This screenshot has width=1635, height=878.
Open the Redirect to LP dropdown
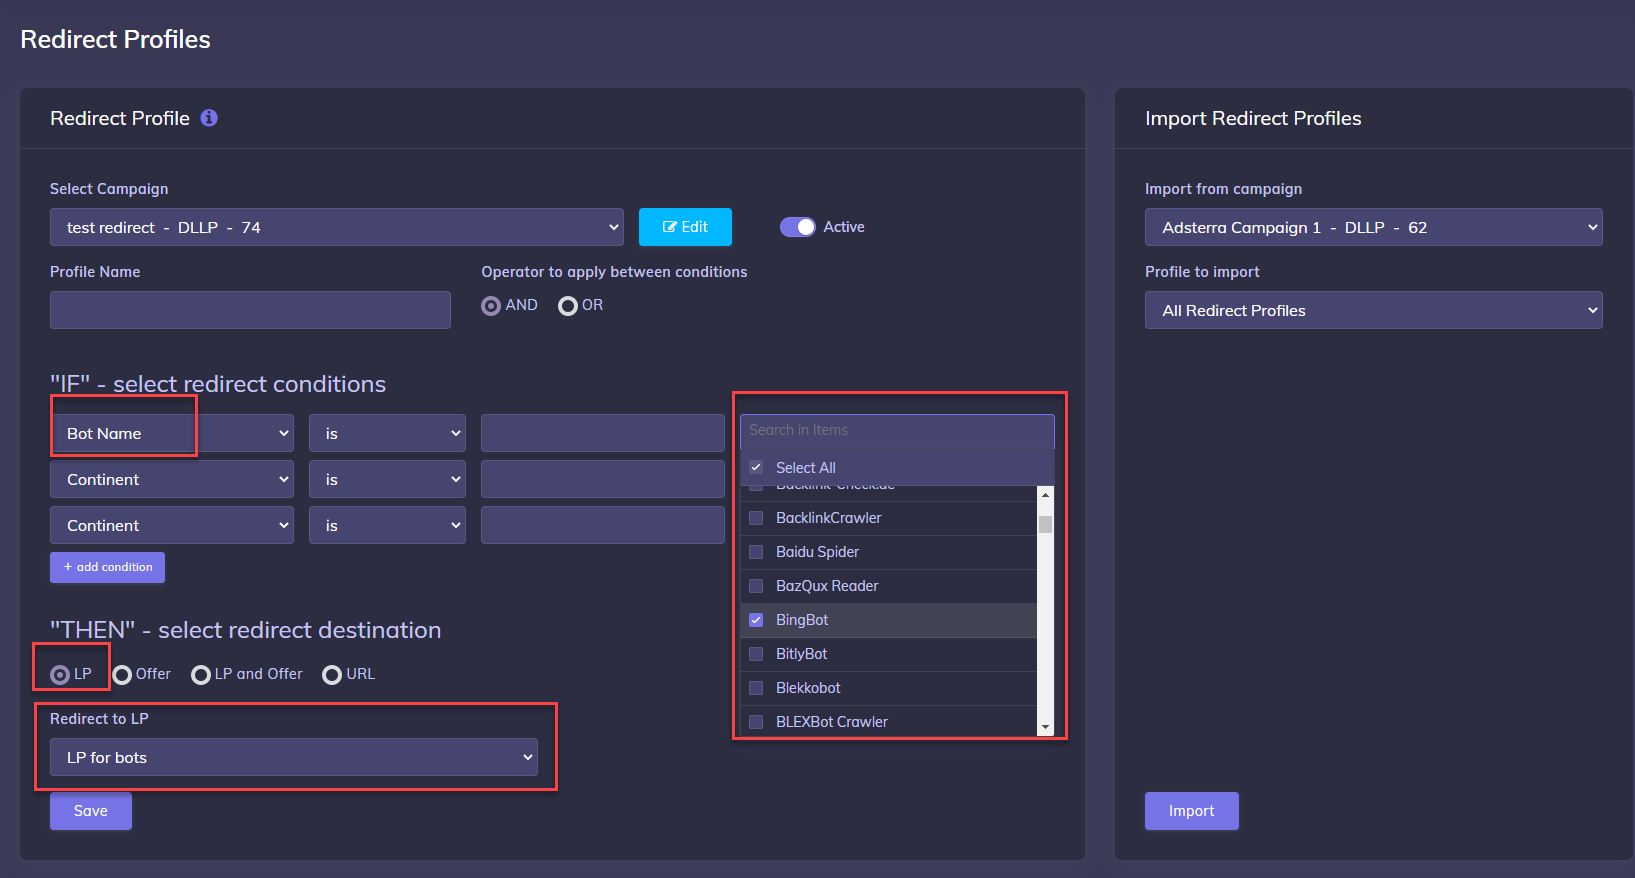294,757
